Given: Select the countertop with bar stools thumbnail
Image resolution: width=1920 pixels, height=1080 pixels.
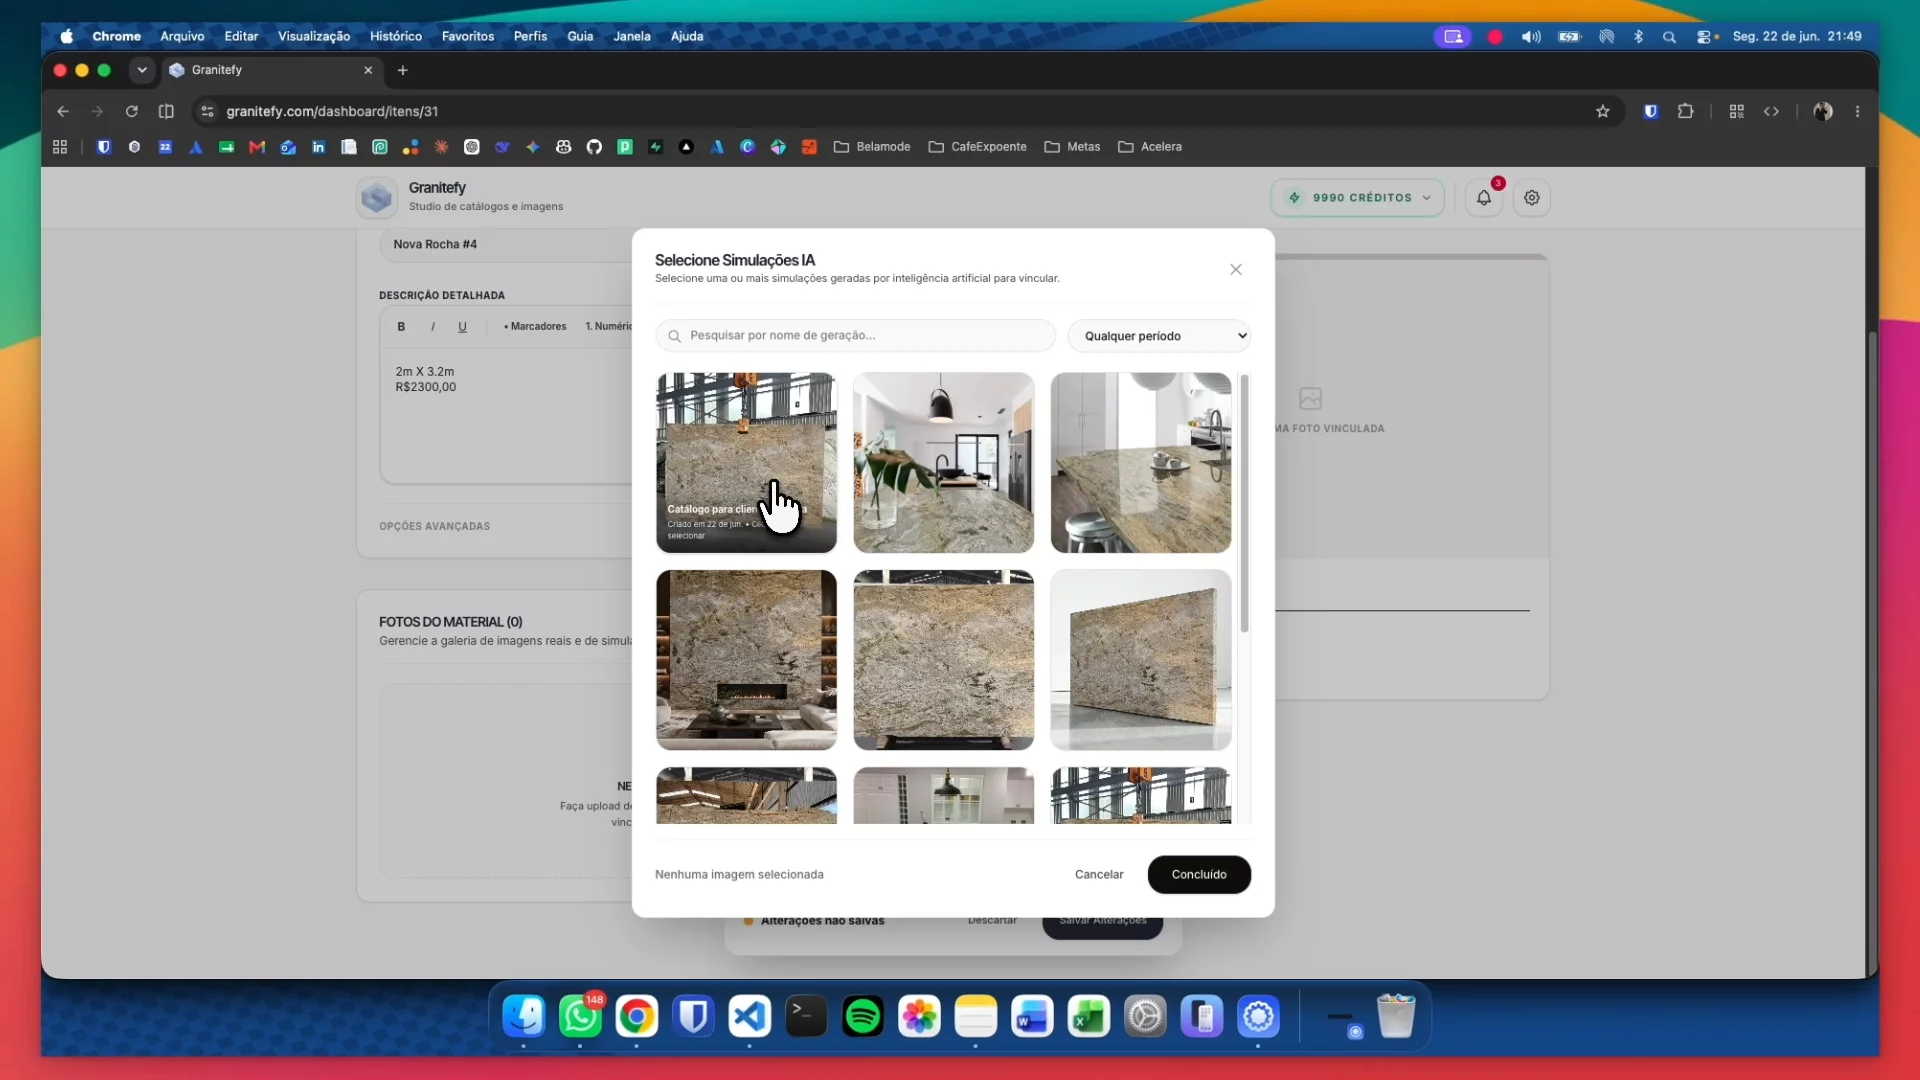Looking at the screenshot, I should point(1141,463).
